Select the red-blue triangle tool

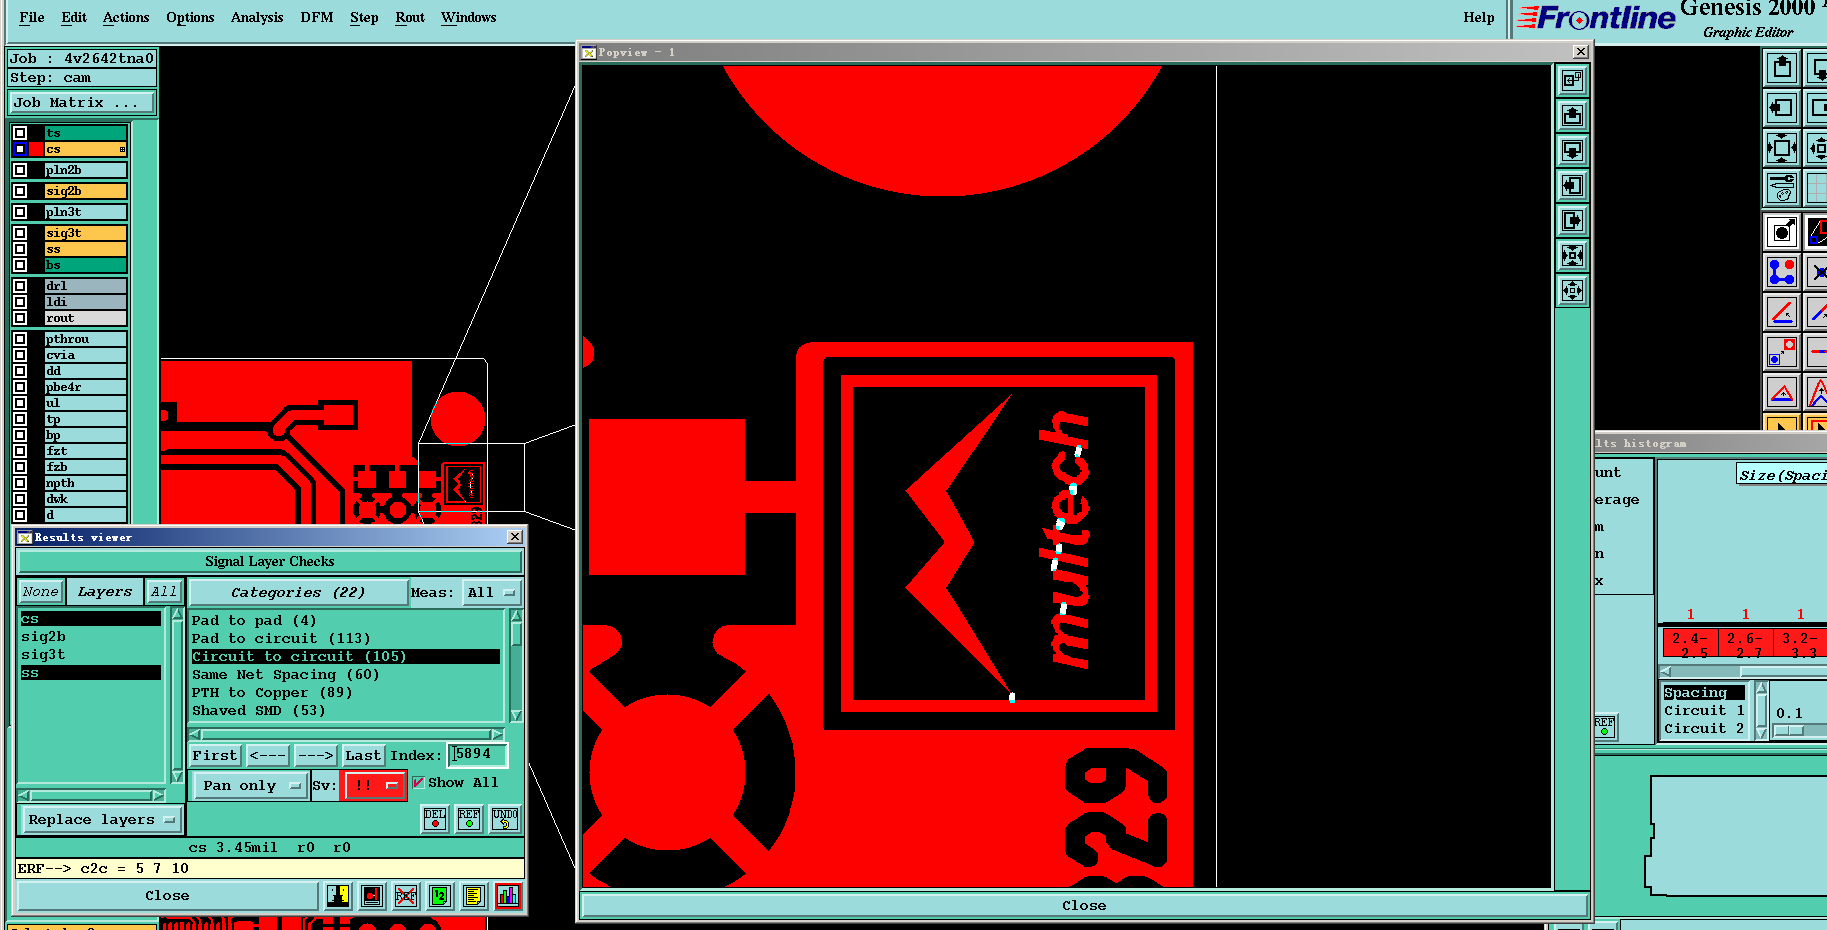click(x=1781, y=392)
